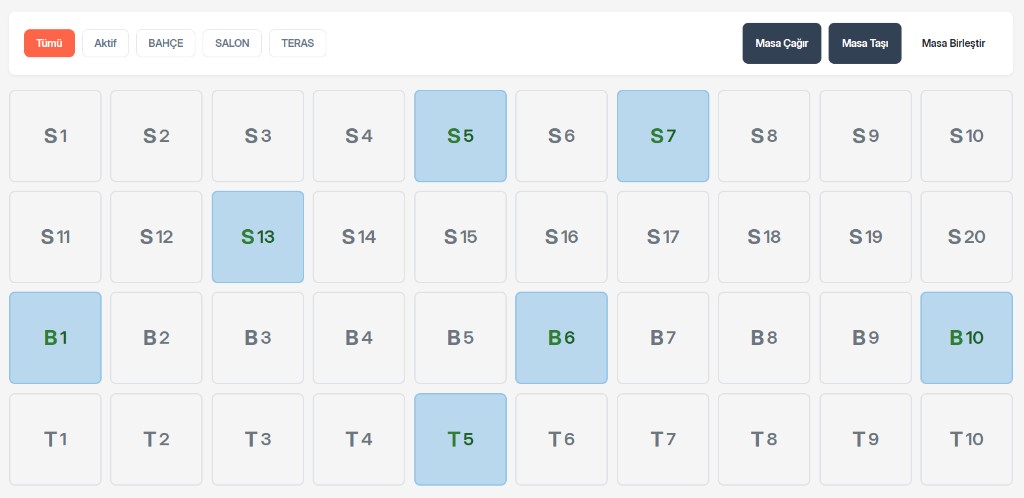Switch to the Aktif filter tab
This screenshot has height=498, width=1024.
(x=105, y=43)
